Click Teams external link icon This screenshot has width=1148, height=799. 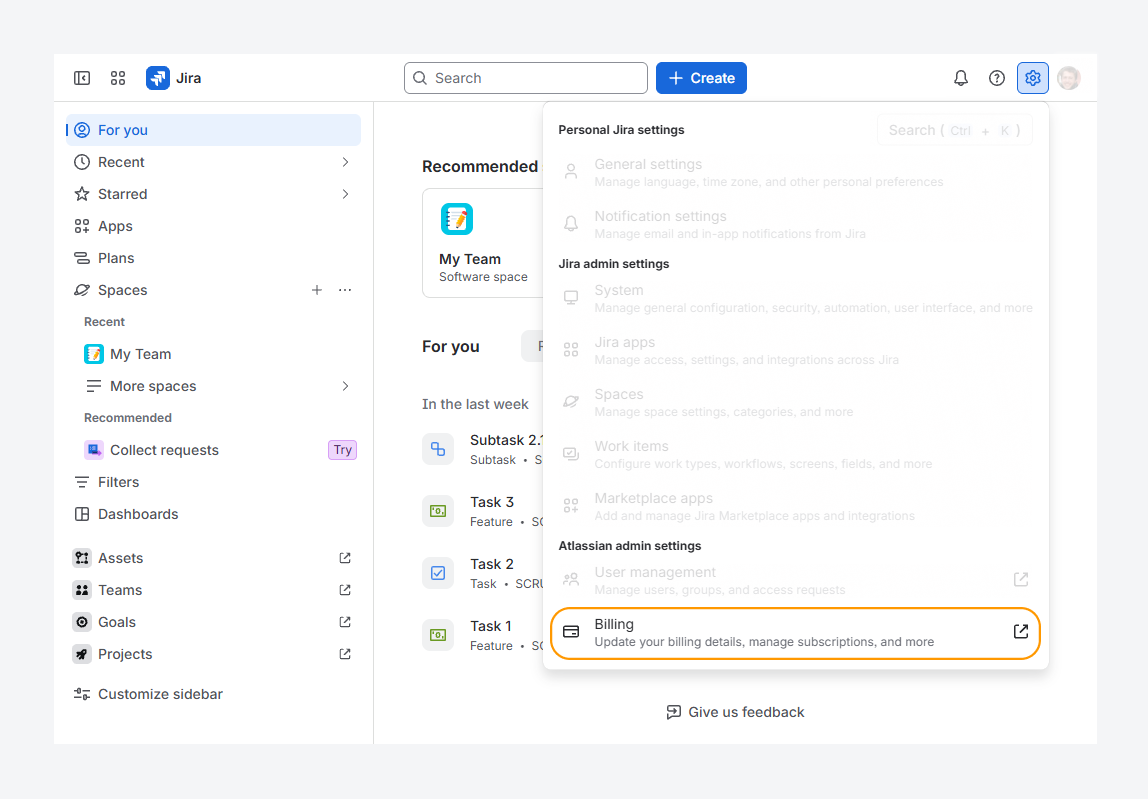(x=345, y=590)
